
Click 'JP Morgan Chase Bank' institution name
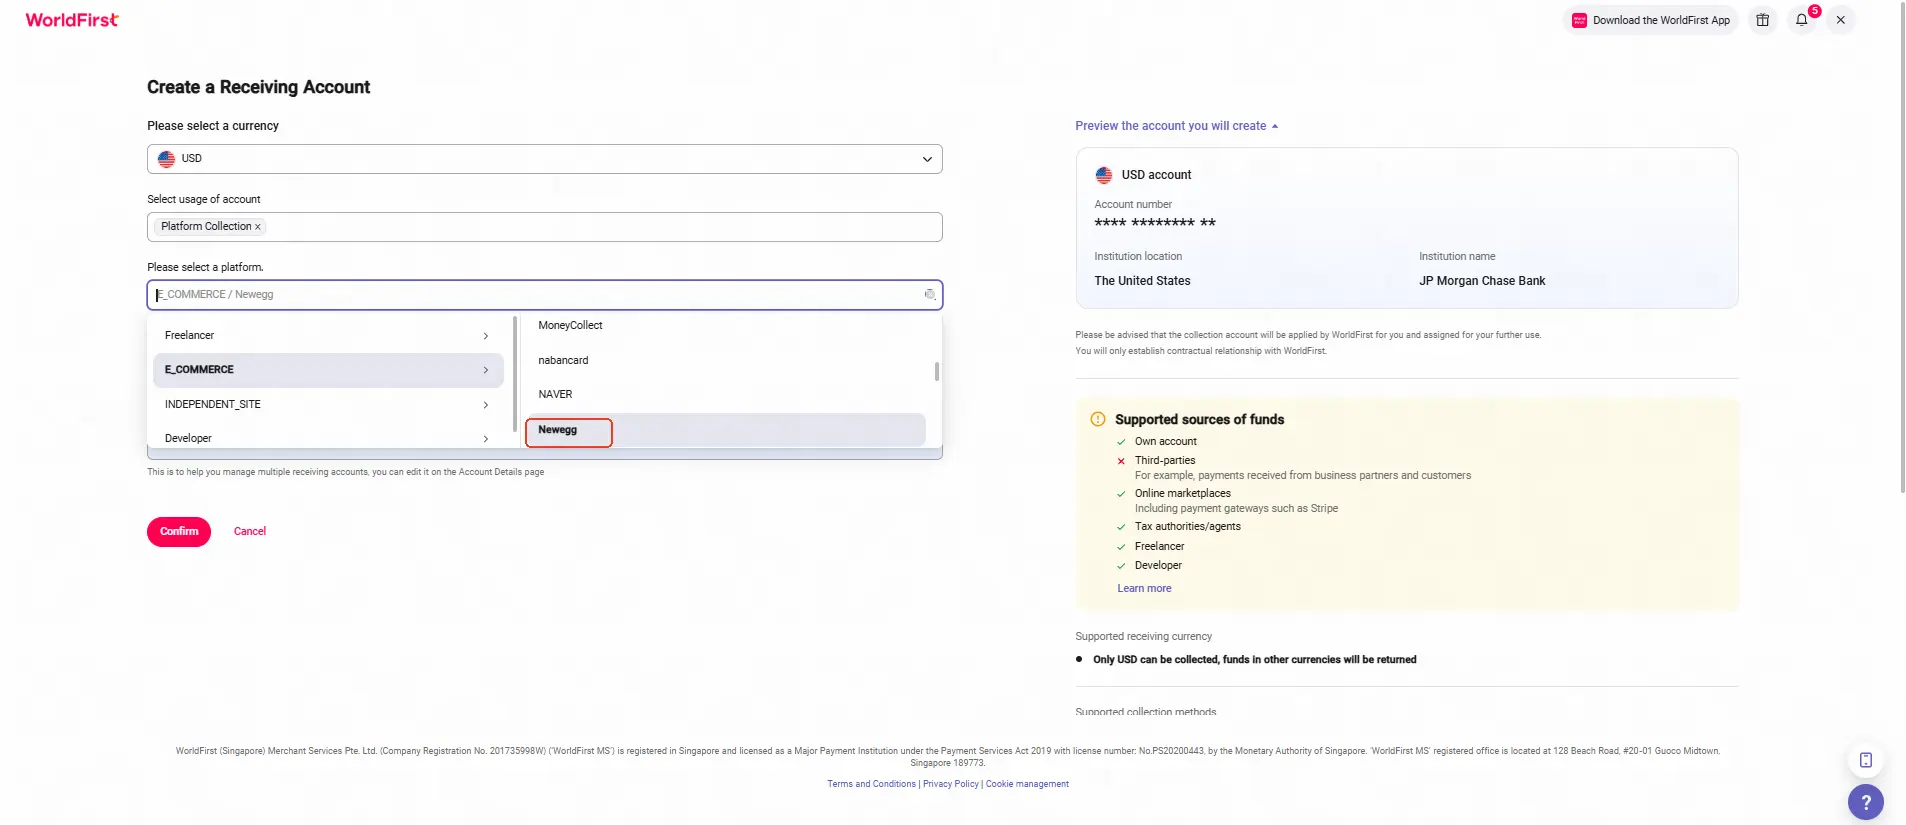[1482, 281]
